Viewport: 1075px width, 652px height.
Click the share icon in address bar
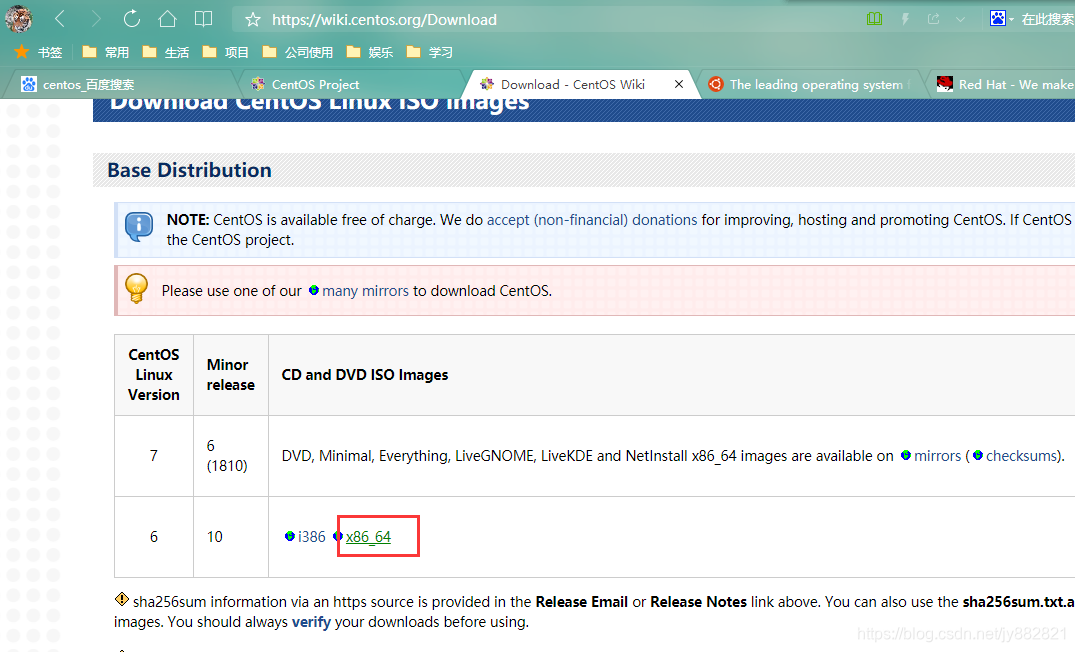(934, 19)
